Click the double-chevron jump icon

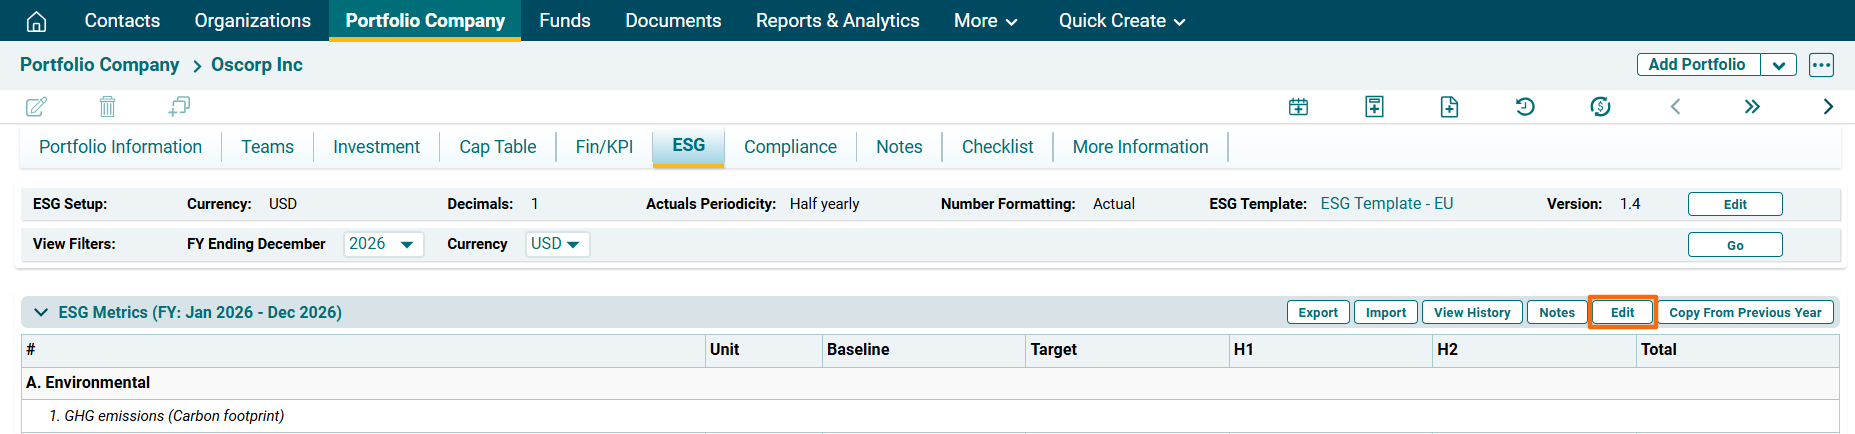coord(1752,107)
